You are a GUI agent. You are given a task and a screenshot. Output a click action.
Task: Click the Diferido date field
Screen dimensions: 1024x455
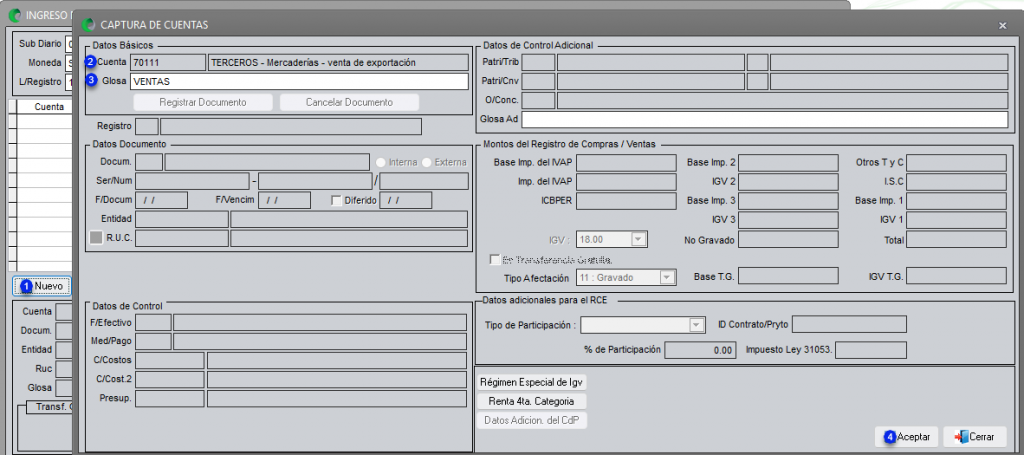406,200
